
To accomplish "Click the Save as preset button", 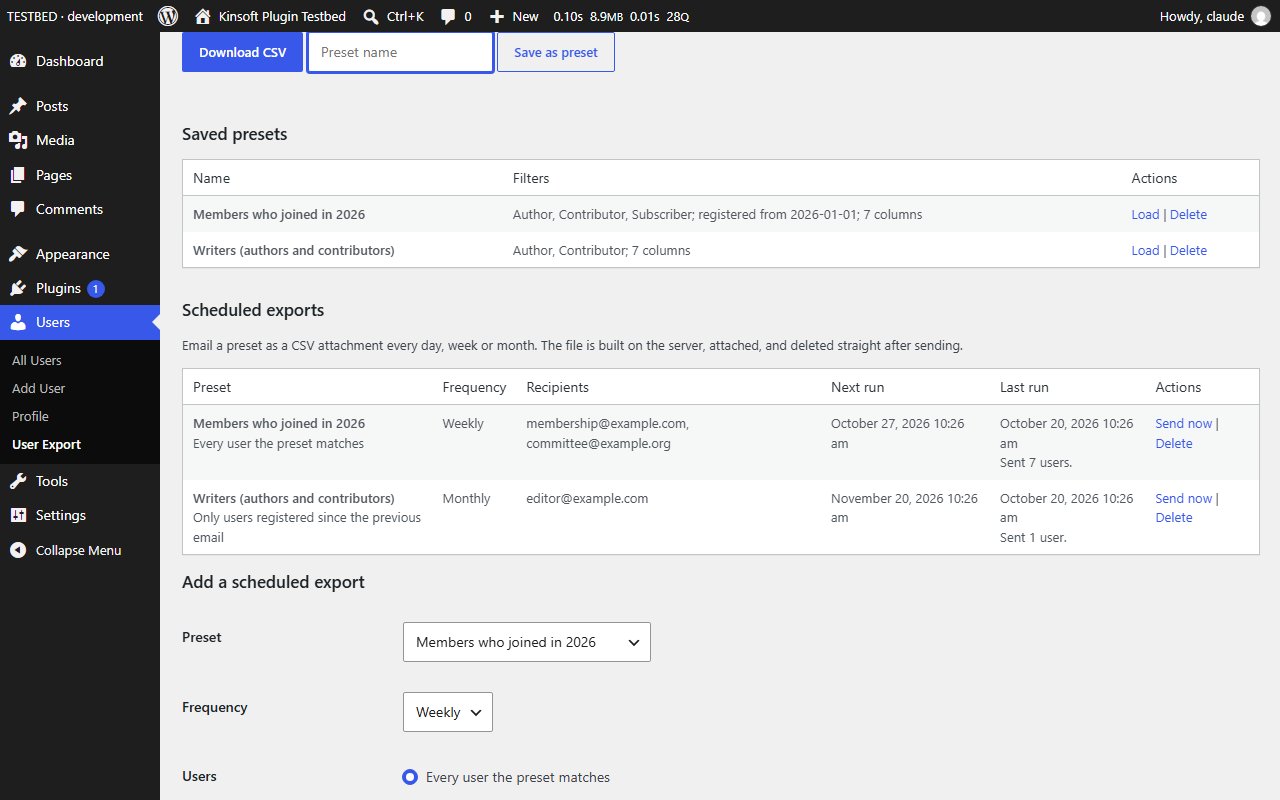I will click(x=556, y=52).
